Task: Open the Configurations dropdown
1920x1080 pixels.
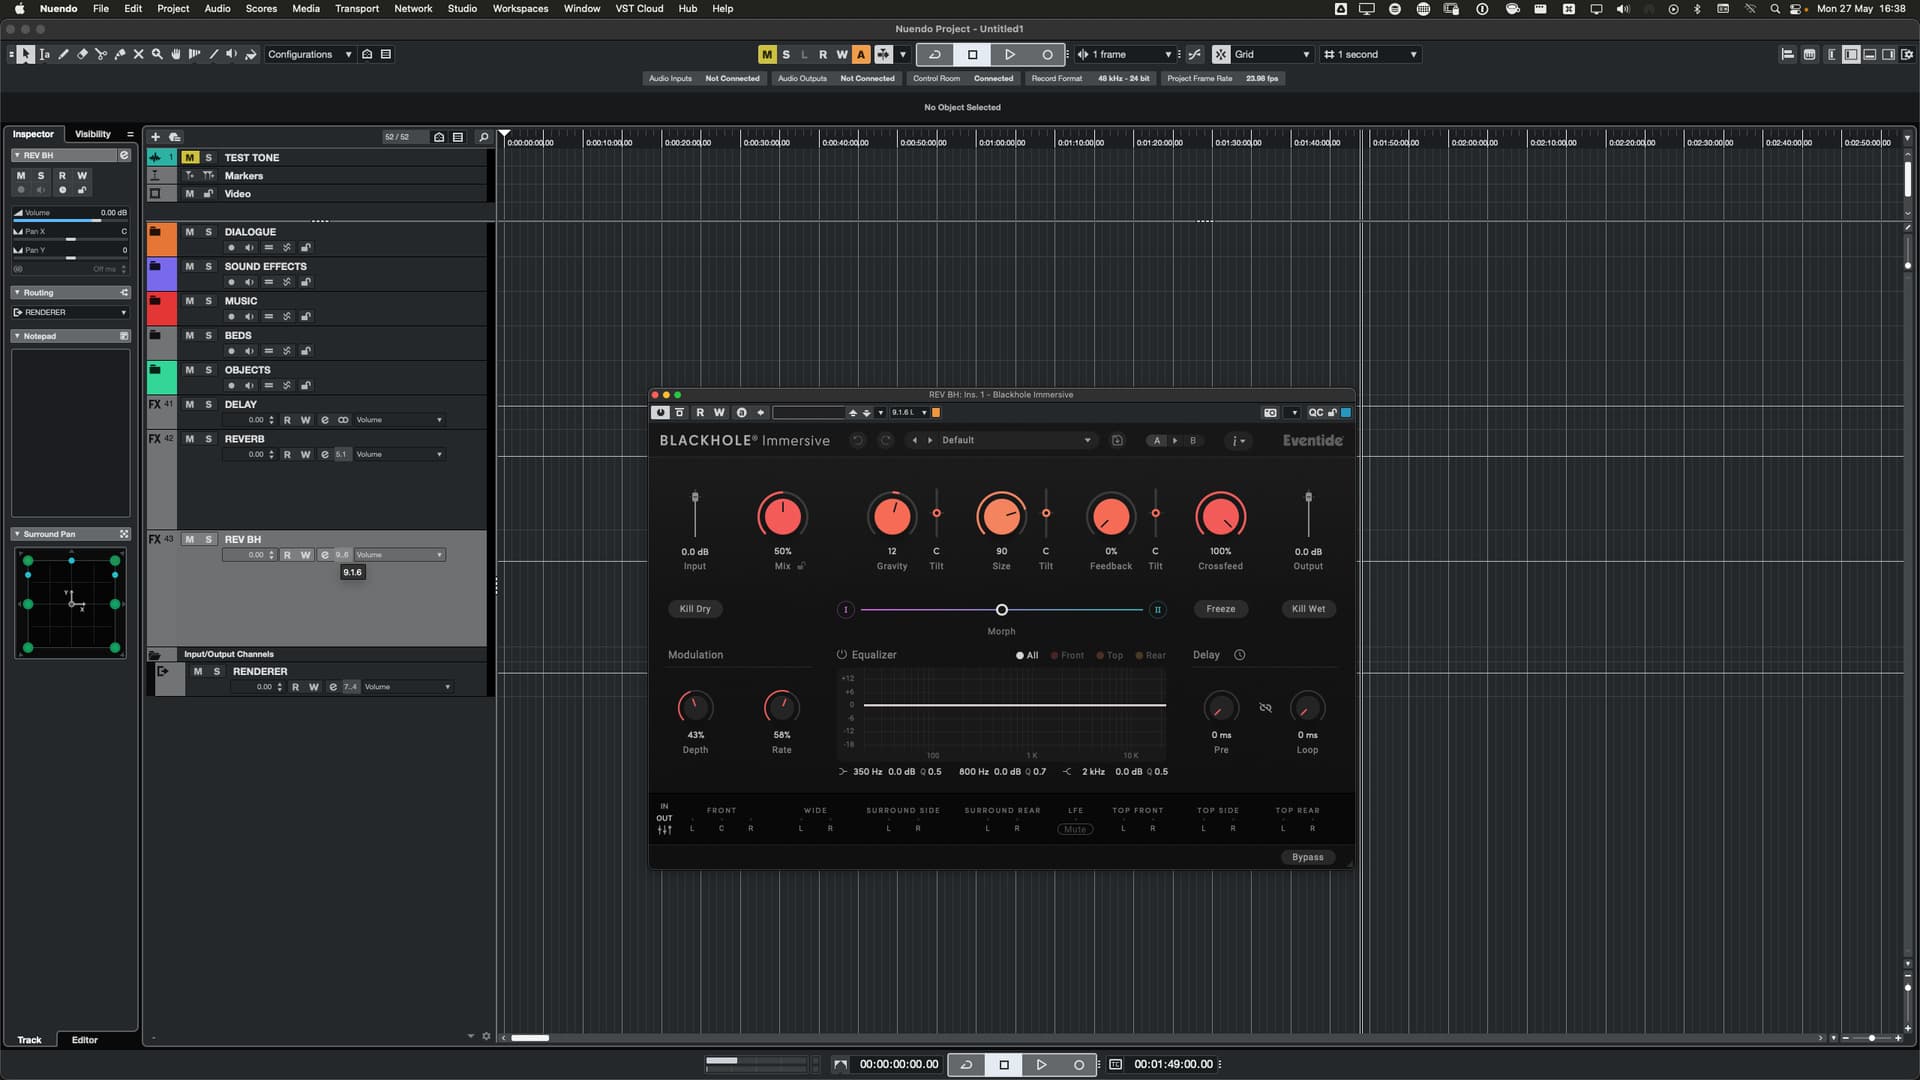Action: [309, 54]
